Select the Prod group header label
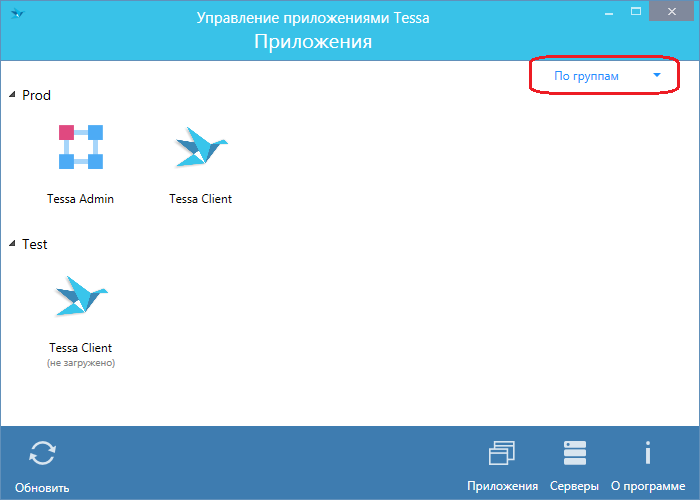The height and width of the screenshot is (500, 700). tap(36, 95)
